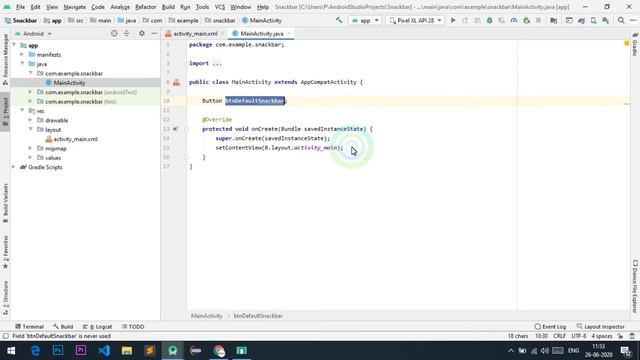Open the Refactor menu
Viewport: 640px width, 360px height.
pos(145,7)
